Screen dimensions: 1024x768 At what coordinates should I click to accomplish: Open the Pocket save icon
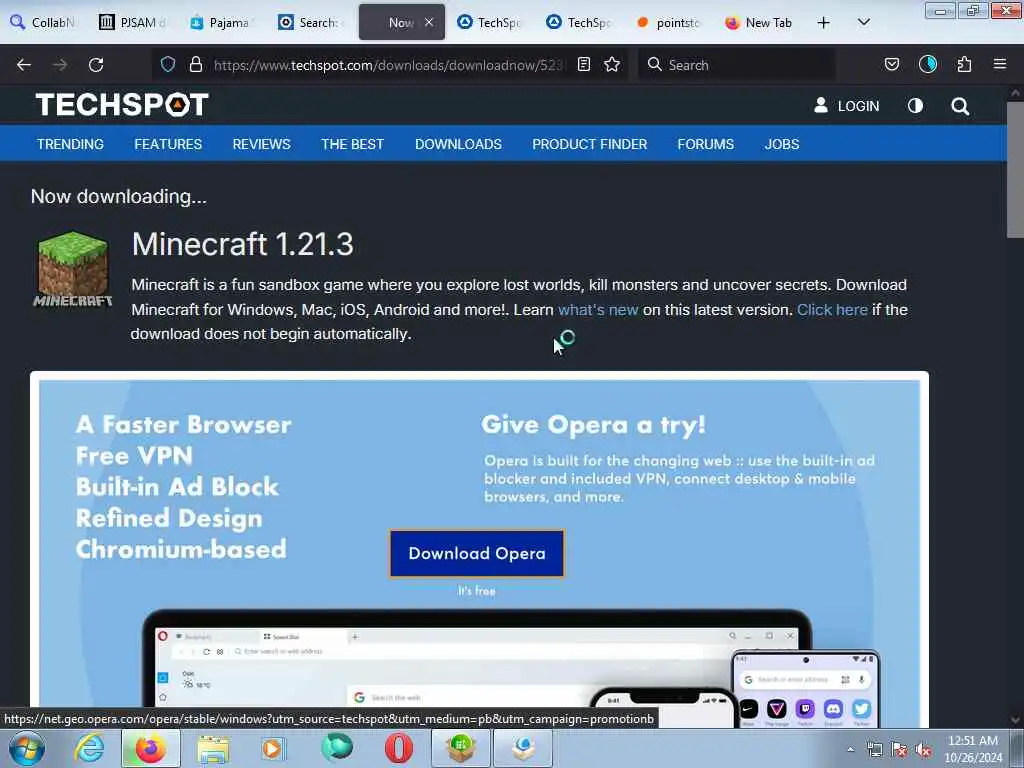pyautogui.click(x=892, y=64)
